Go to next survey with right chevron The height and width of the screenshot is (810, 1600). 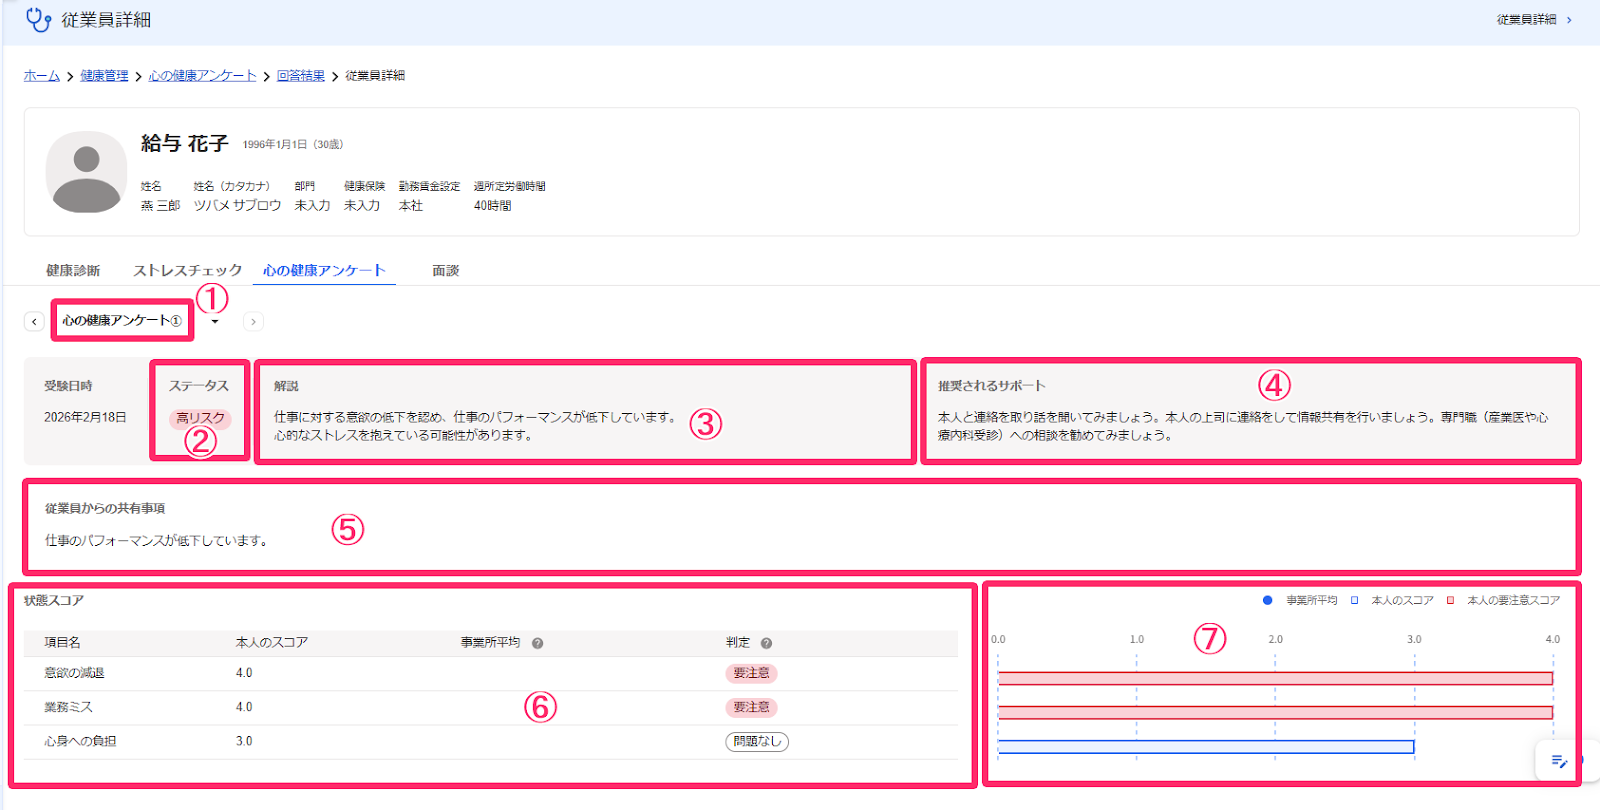point(253,321)
